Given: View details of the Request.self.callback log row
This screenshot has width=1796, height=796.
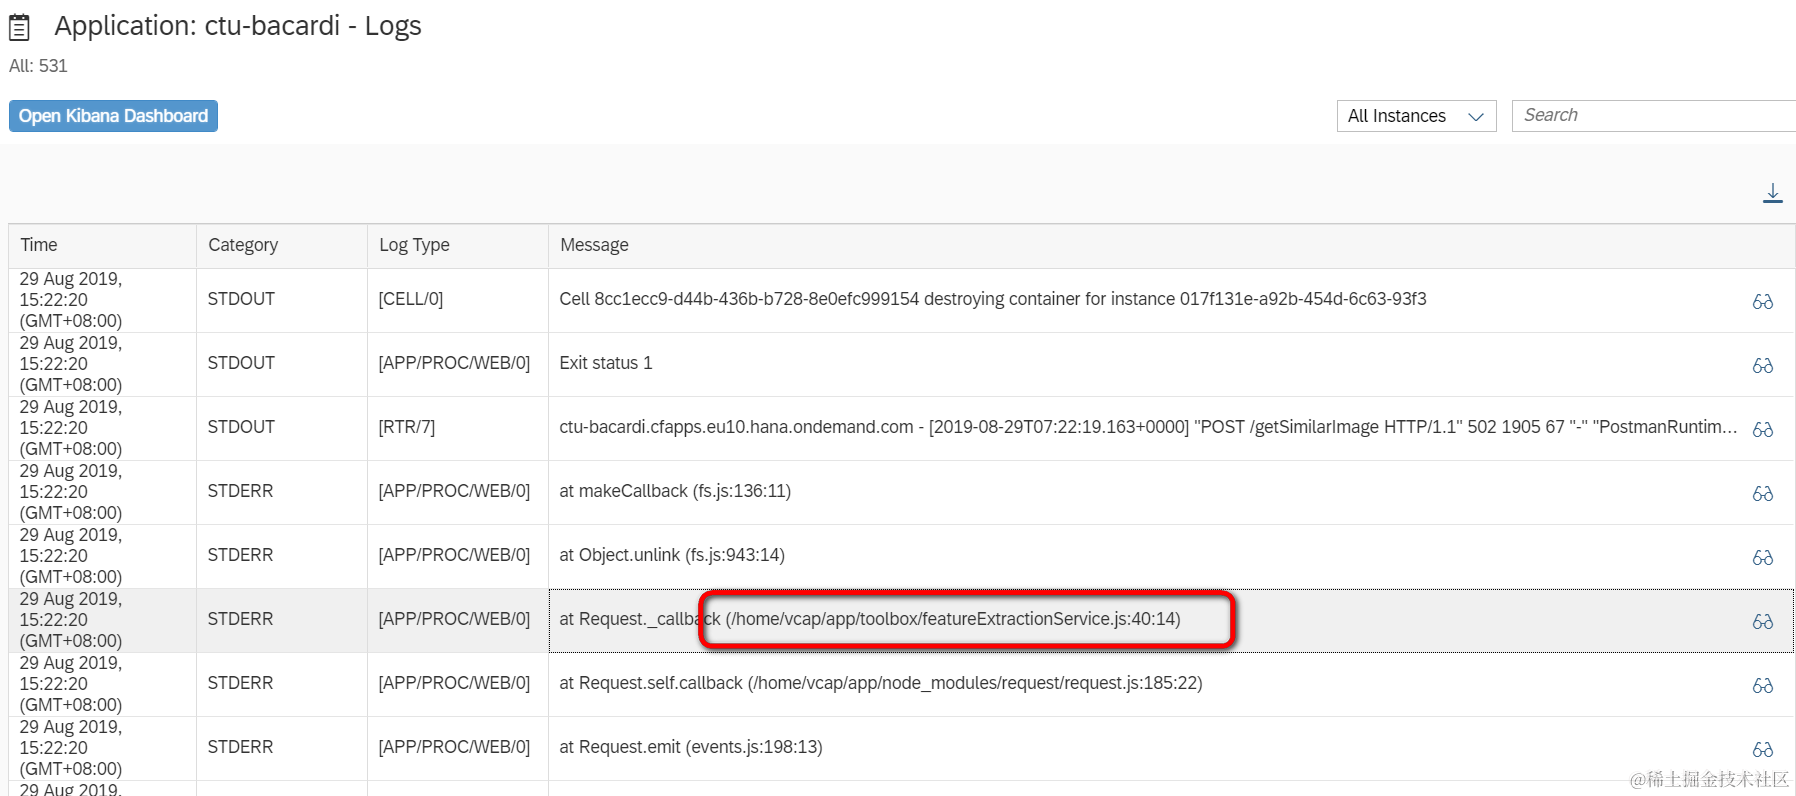Looking at the screenshot, I should (1762, 685).
